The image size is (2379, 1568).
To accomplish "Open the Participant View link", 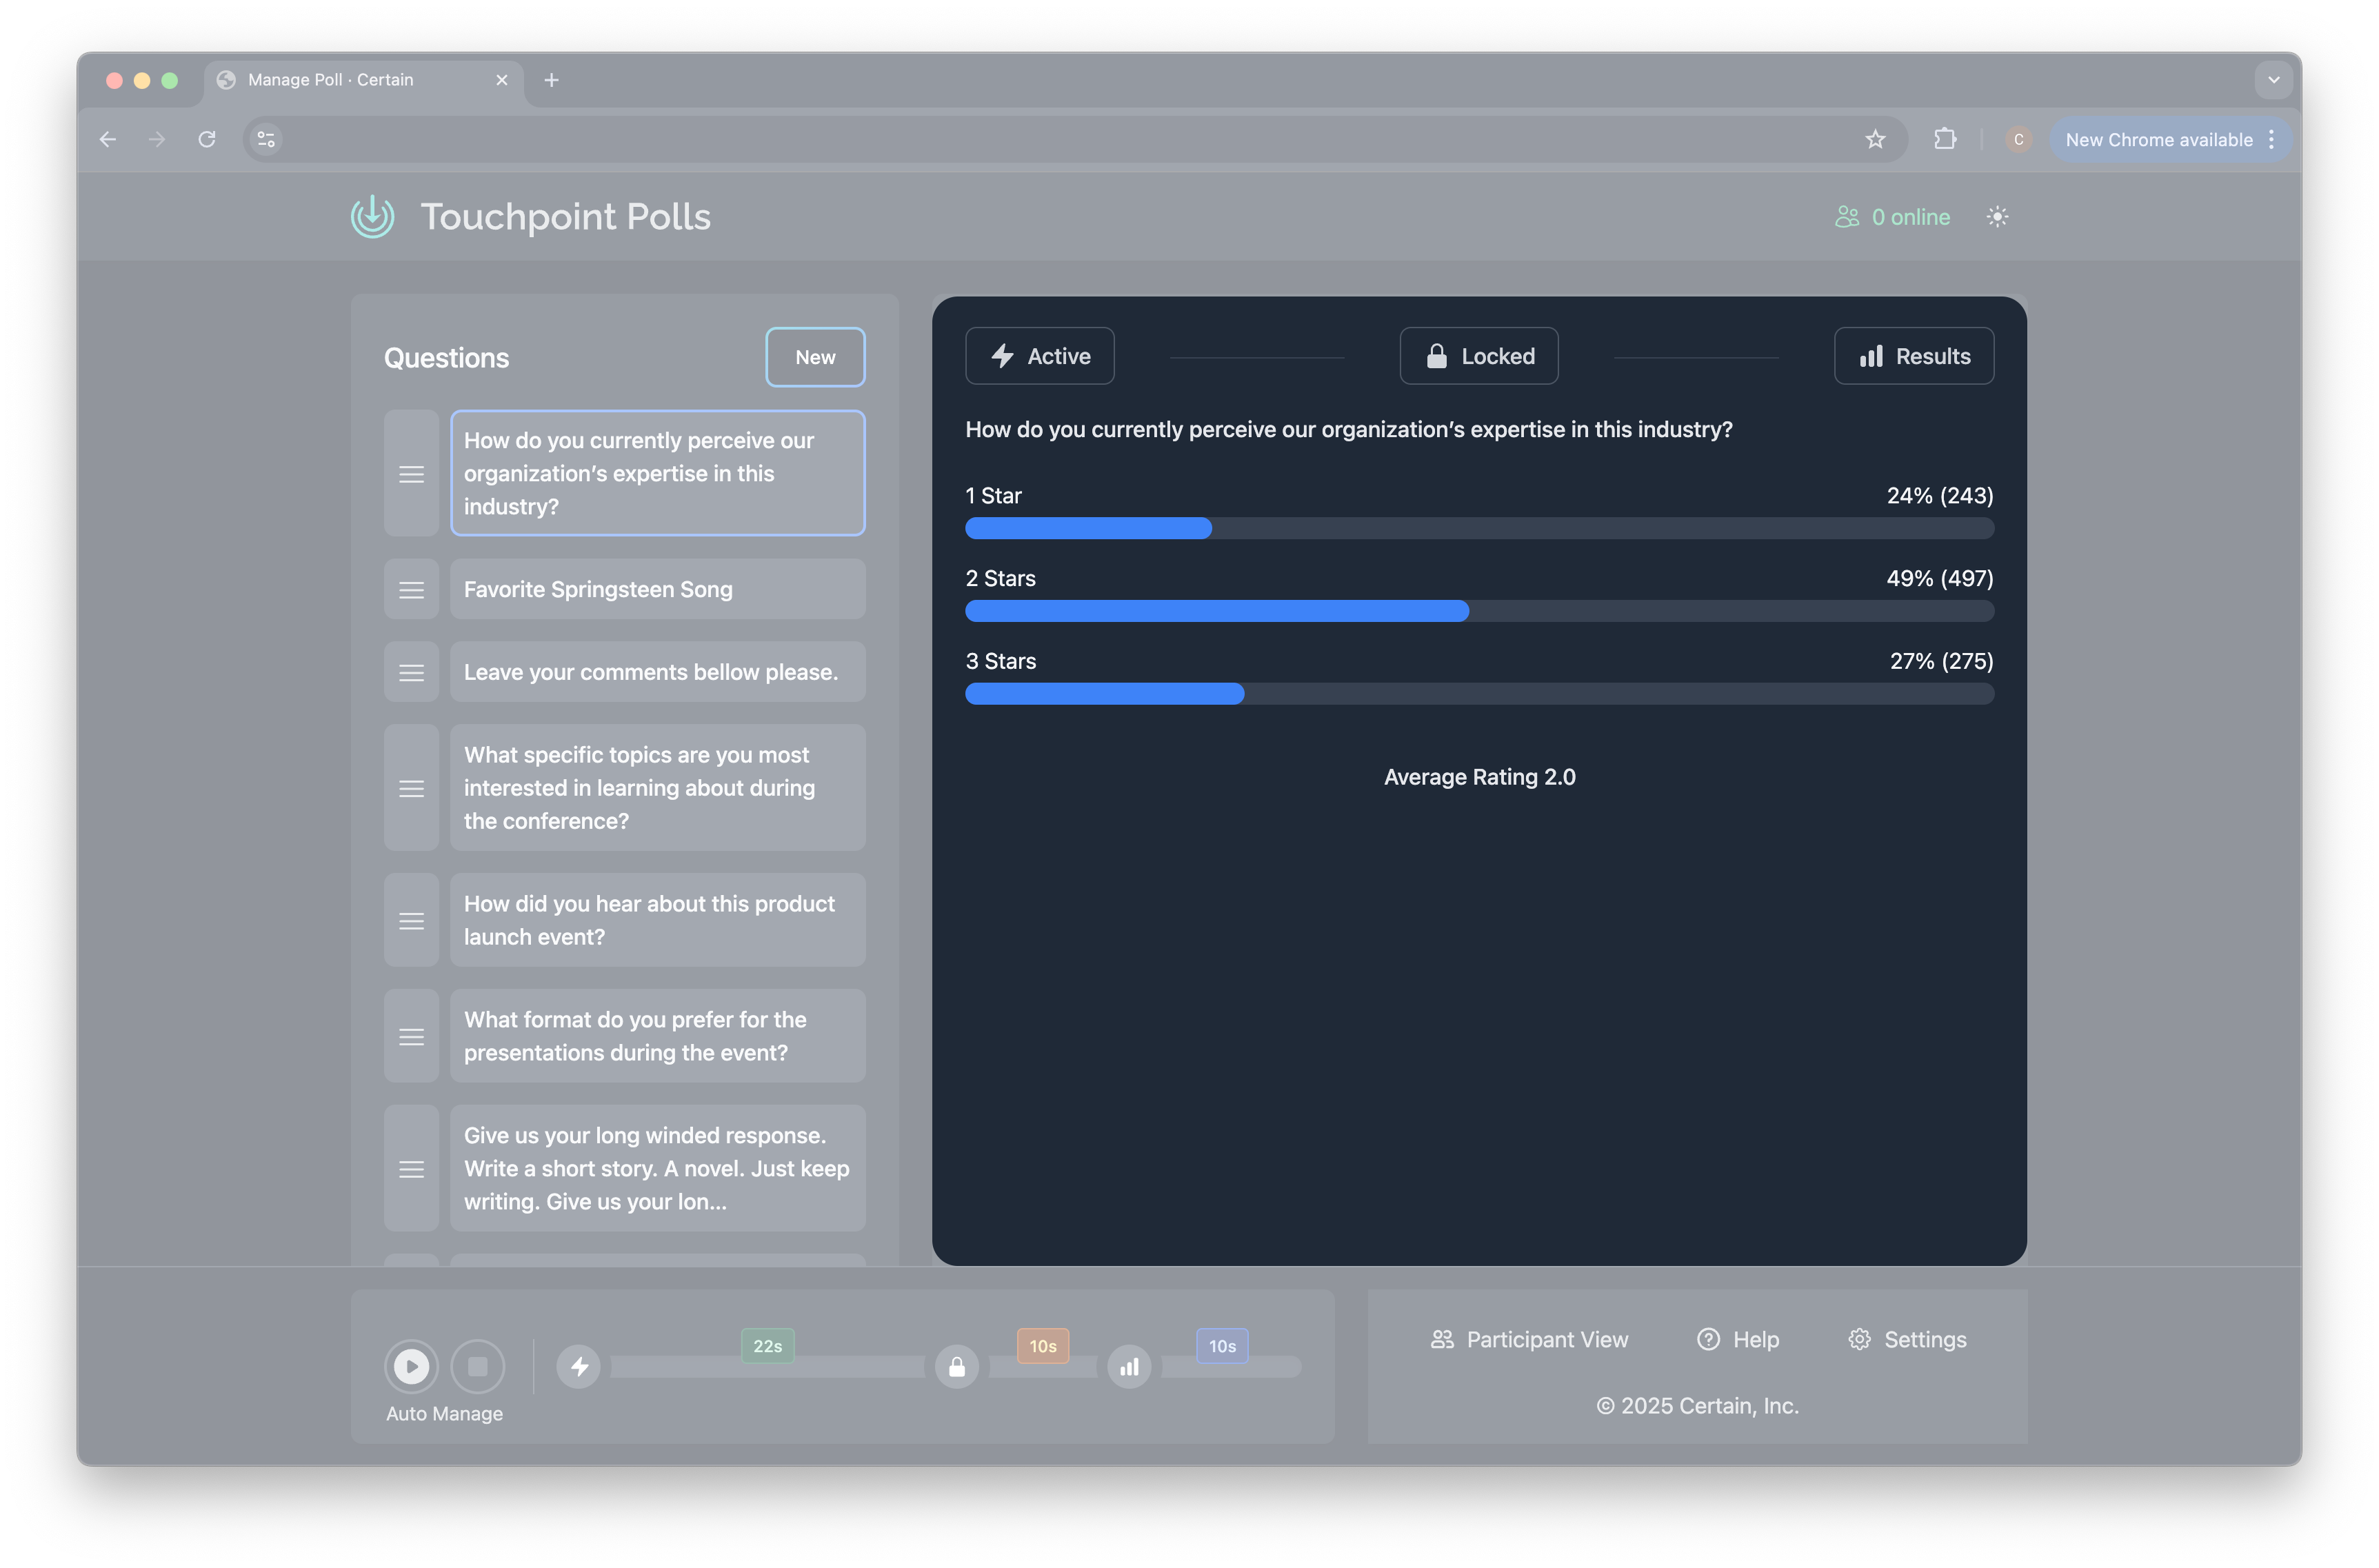I will [x=1529, y=1339].
